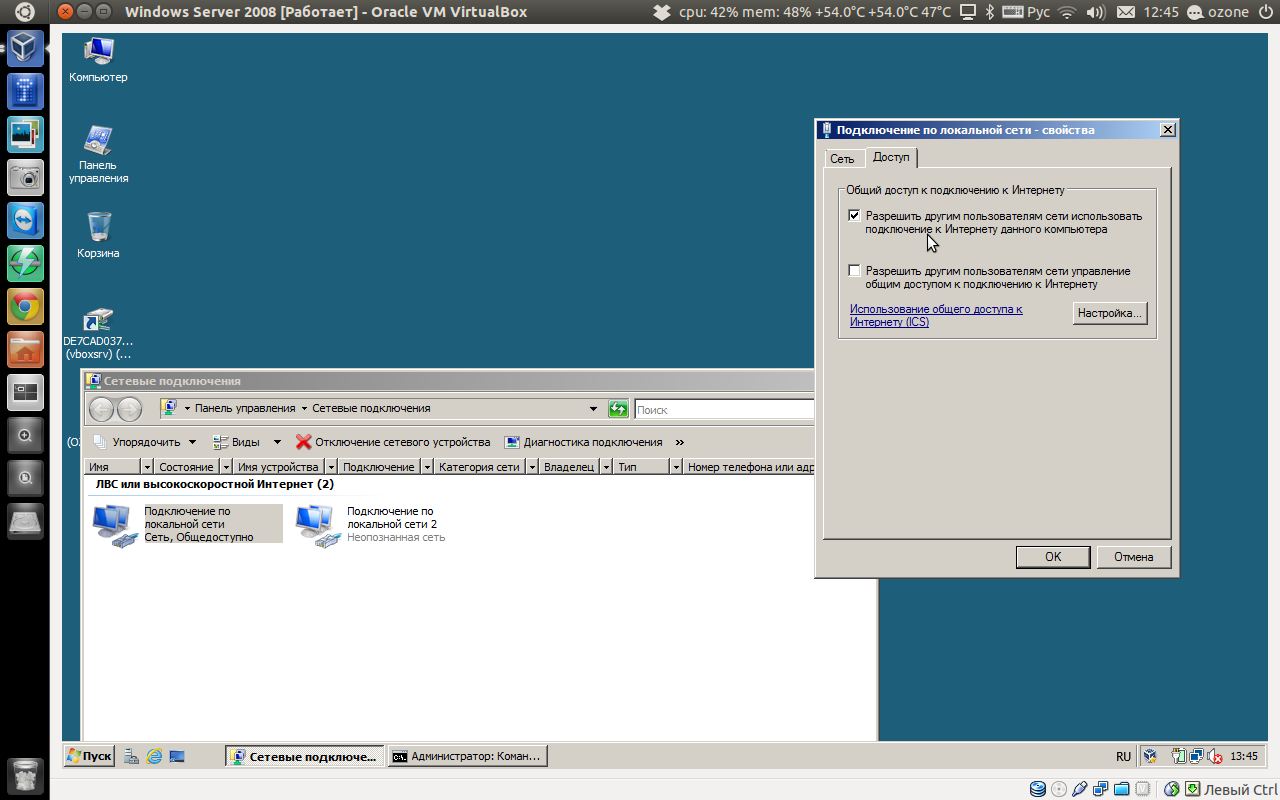Click Отключение сетевого устройства toolbar button

coord(393,442)
